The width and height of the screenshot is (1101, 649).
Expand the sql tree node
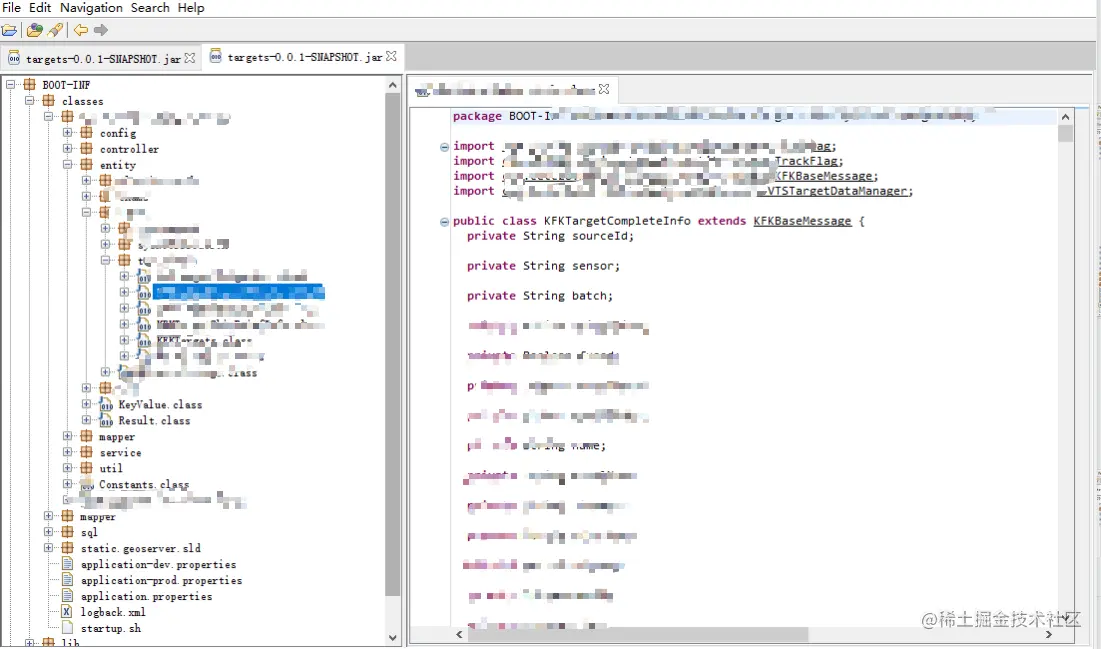(48, 532)
